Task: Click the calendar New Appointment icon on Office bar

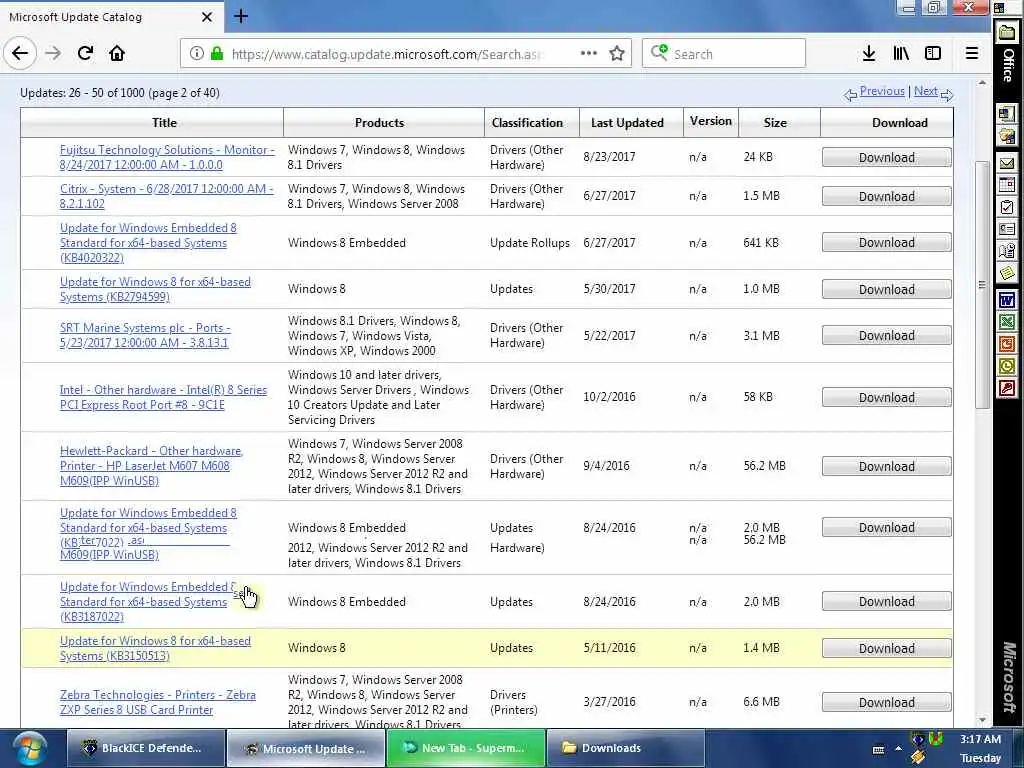Action: pos(1007,185)
